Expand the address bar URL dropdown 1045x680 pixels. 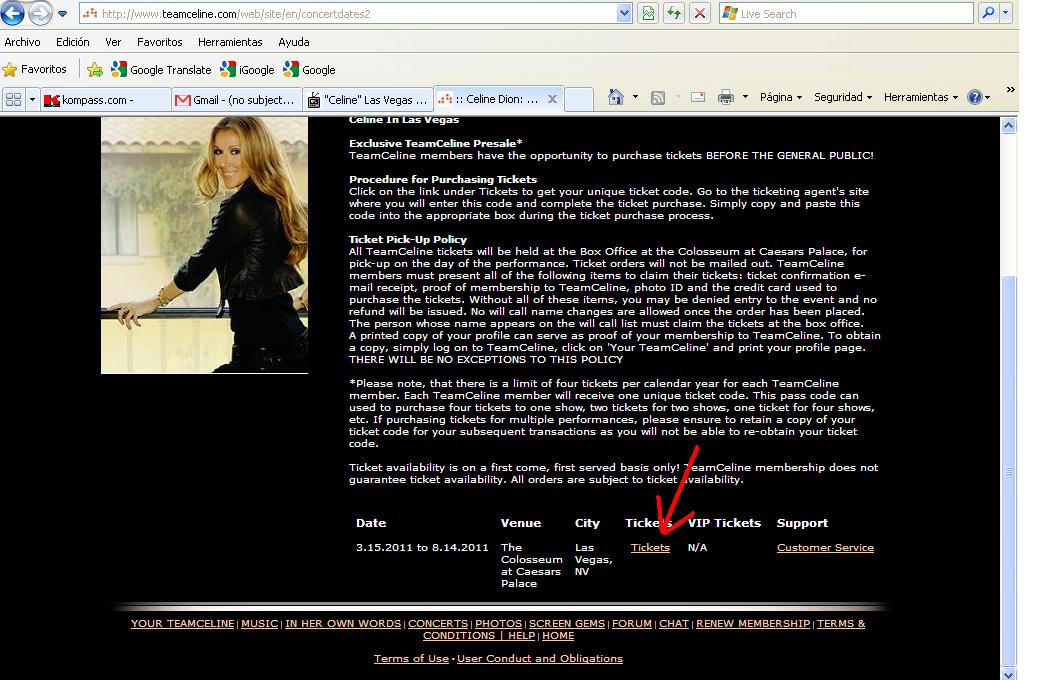tap(625, 14)
